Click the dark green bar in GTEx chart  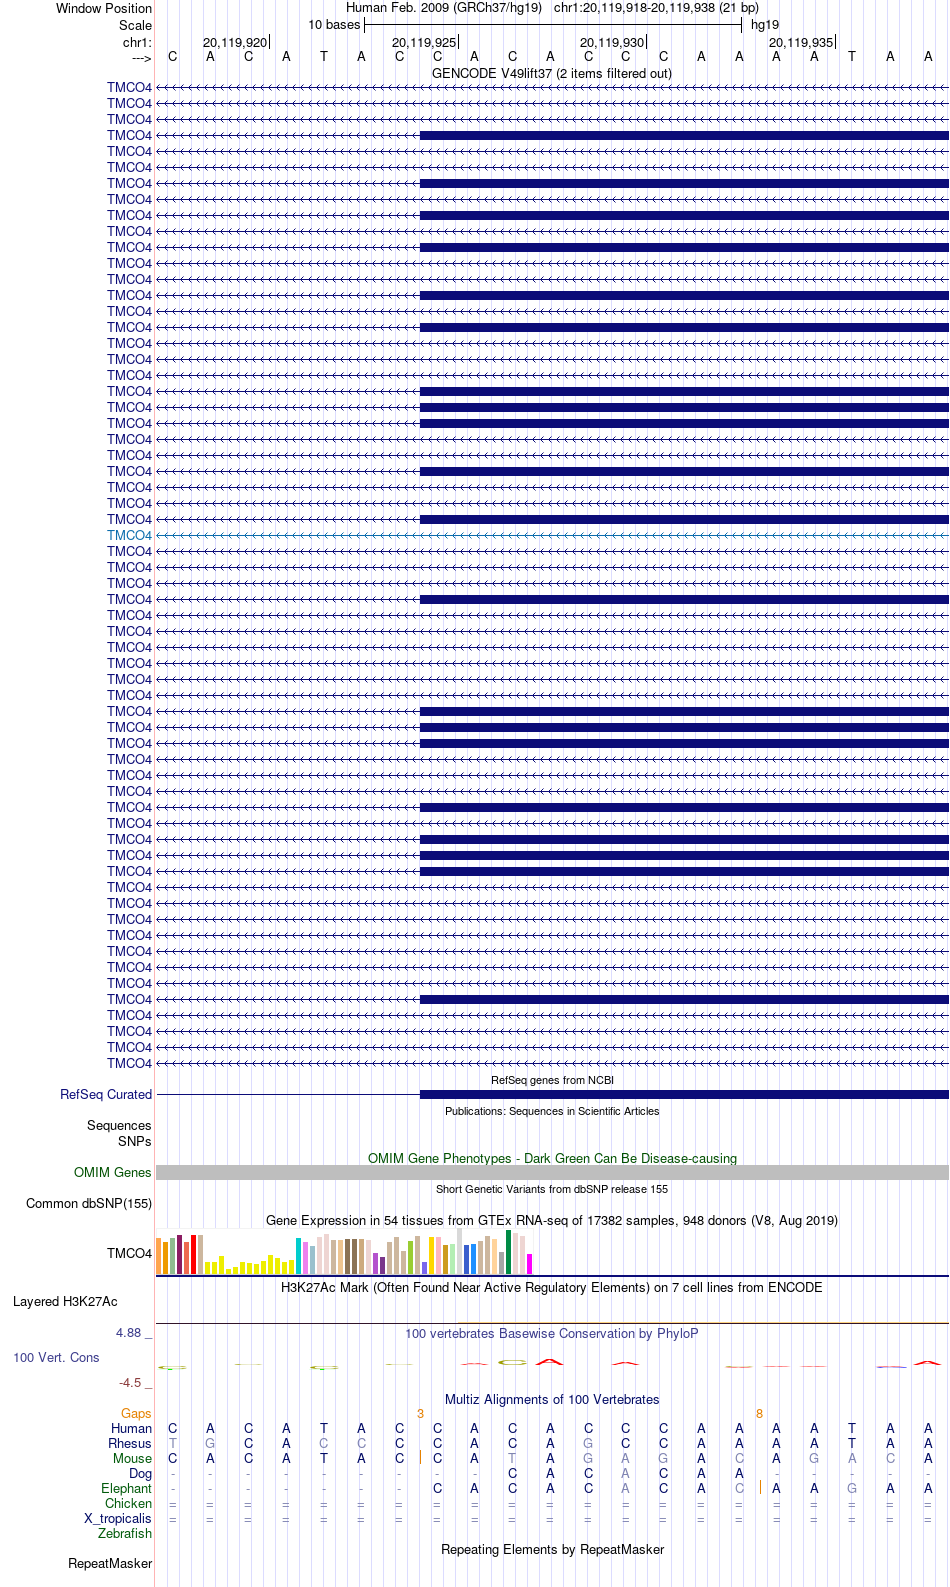508,1252
